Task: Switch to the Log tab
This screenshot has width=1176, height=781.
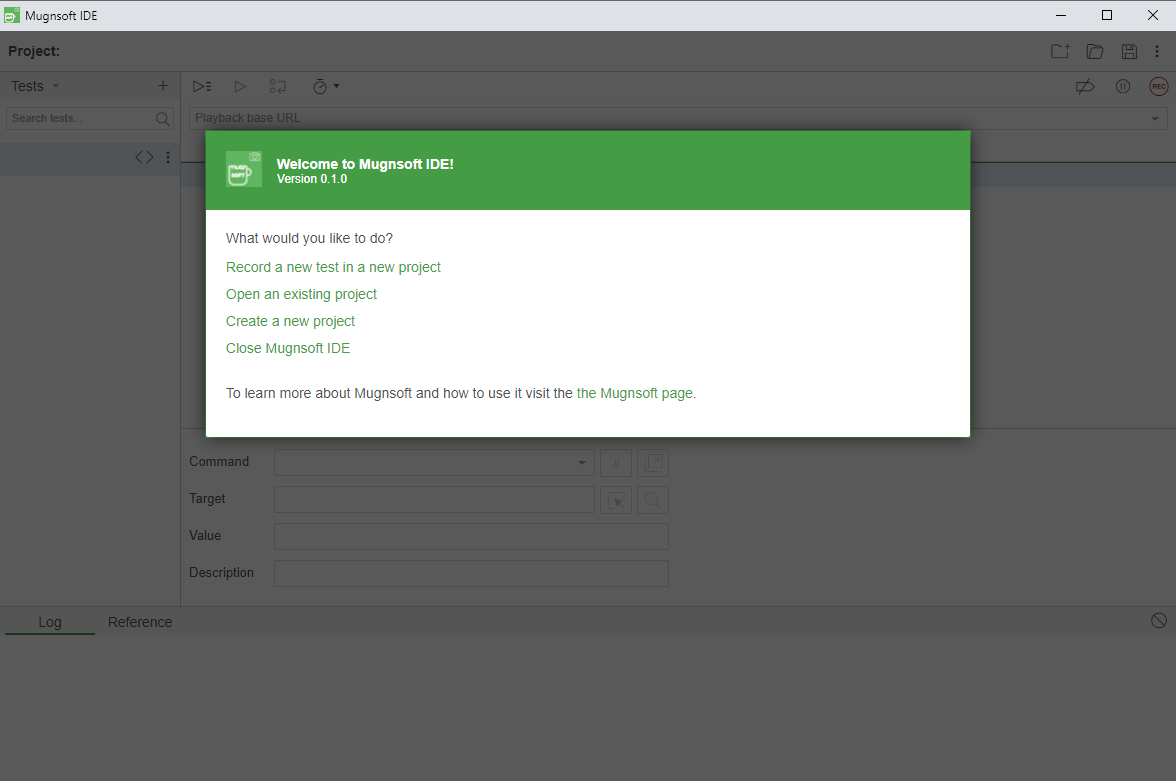Action: tap(50, 622)
